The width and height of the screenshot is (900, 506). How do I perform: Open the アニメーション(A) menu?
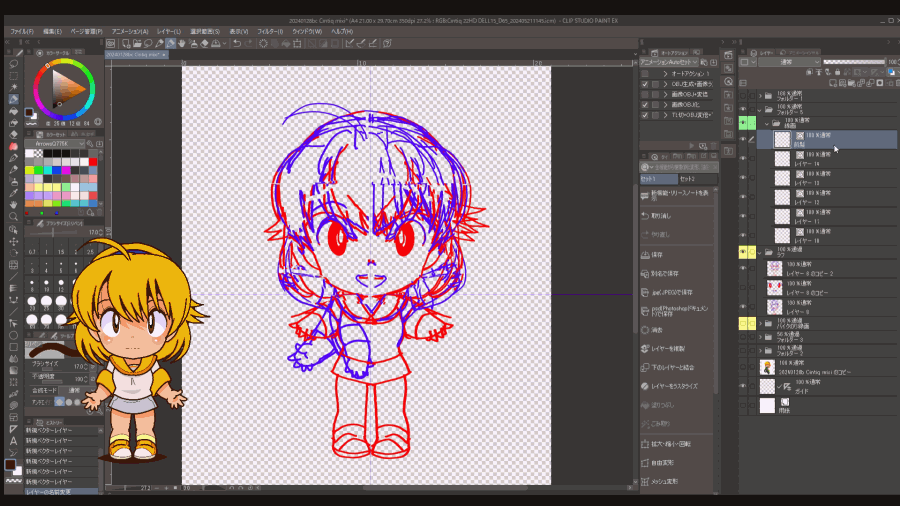pyautogui.click(x=130, y=32)
